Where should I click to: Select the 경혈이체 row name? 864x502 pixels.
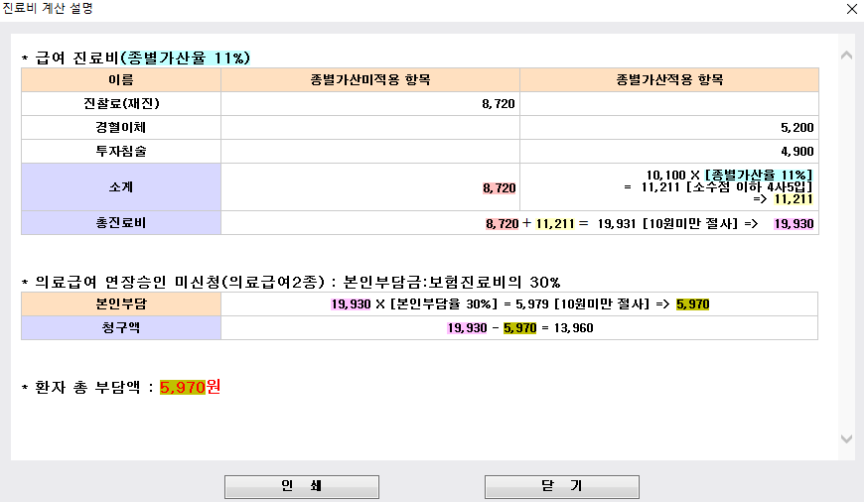click(x=121, y=127)
